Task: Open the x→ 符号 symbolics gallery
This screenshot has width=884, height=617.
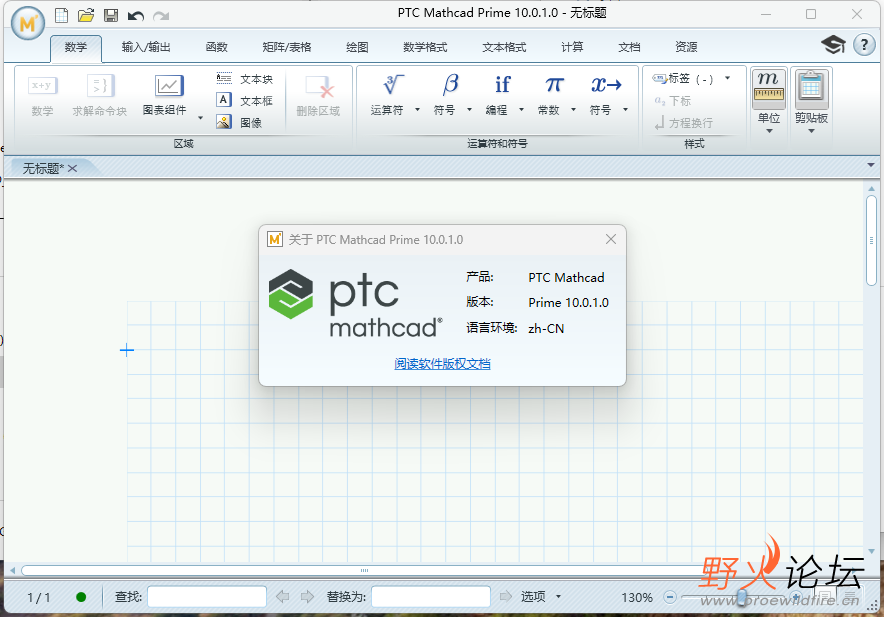Action: pyautogui.click(x=602, y=95)
